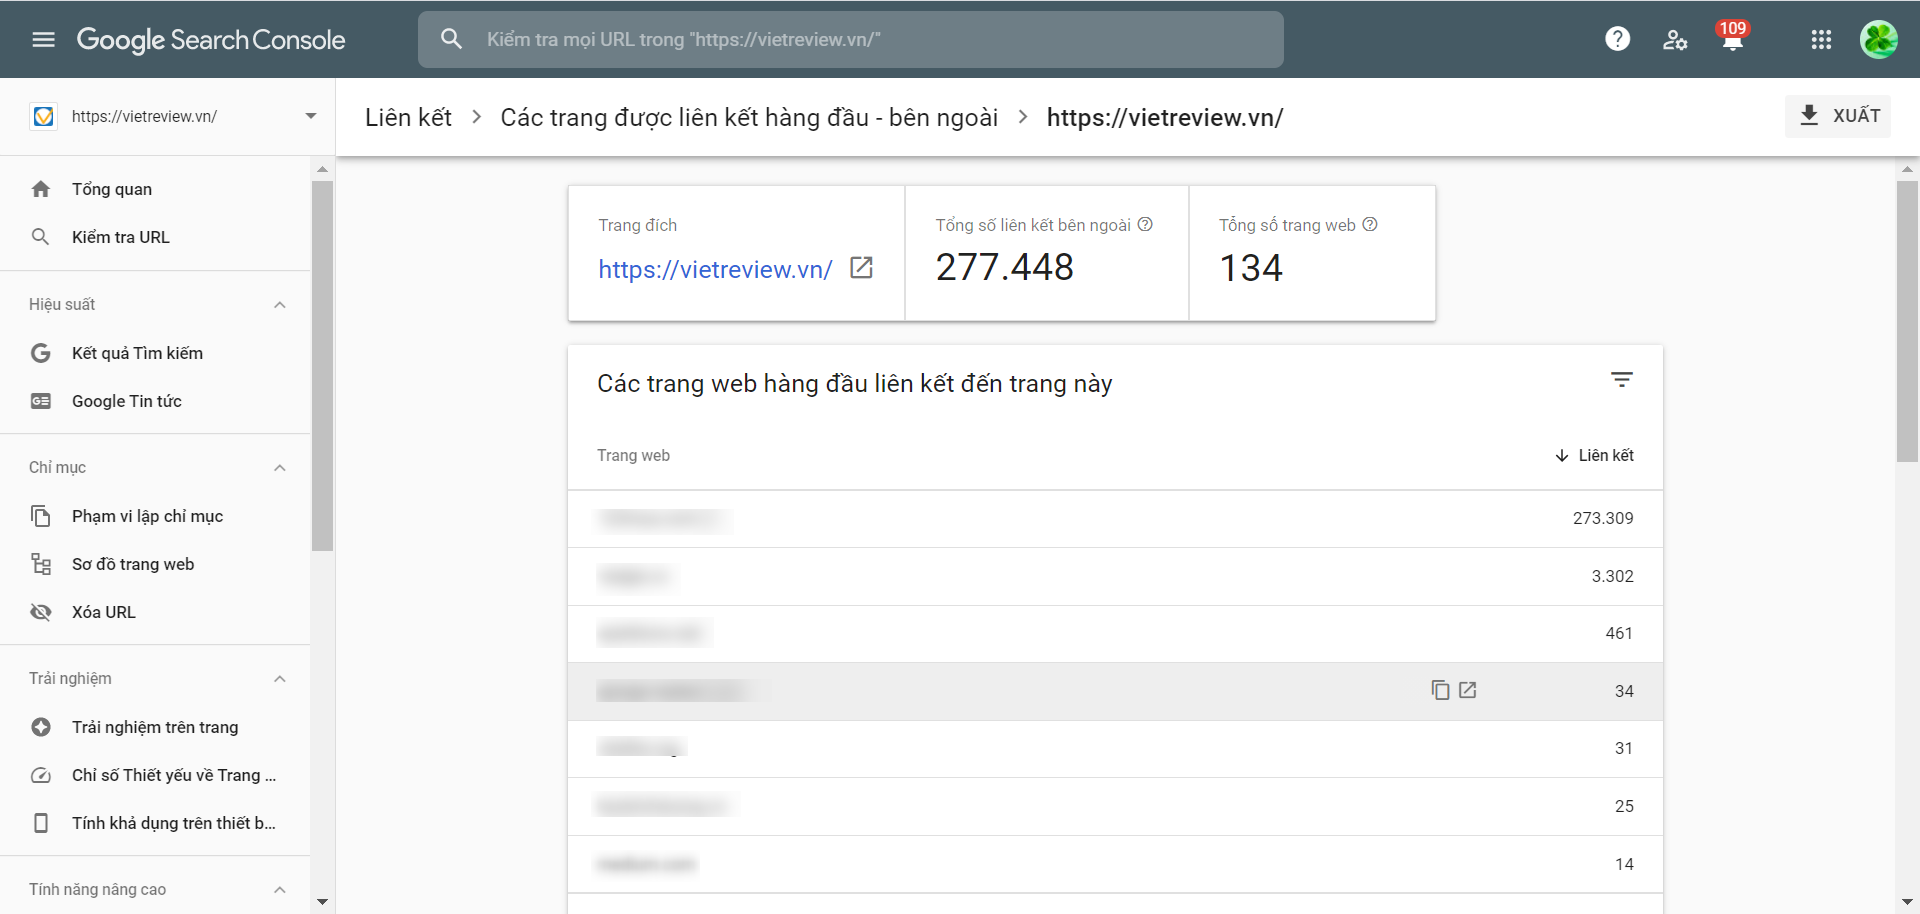Image resolution: width=1920 pixels, height=914 pixels.
Task: Click the Liên kết breadcrumb
Action: [x=408, y=117]
